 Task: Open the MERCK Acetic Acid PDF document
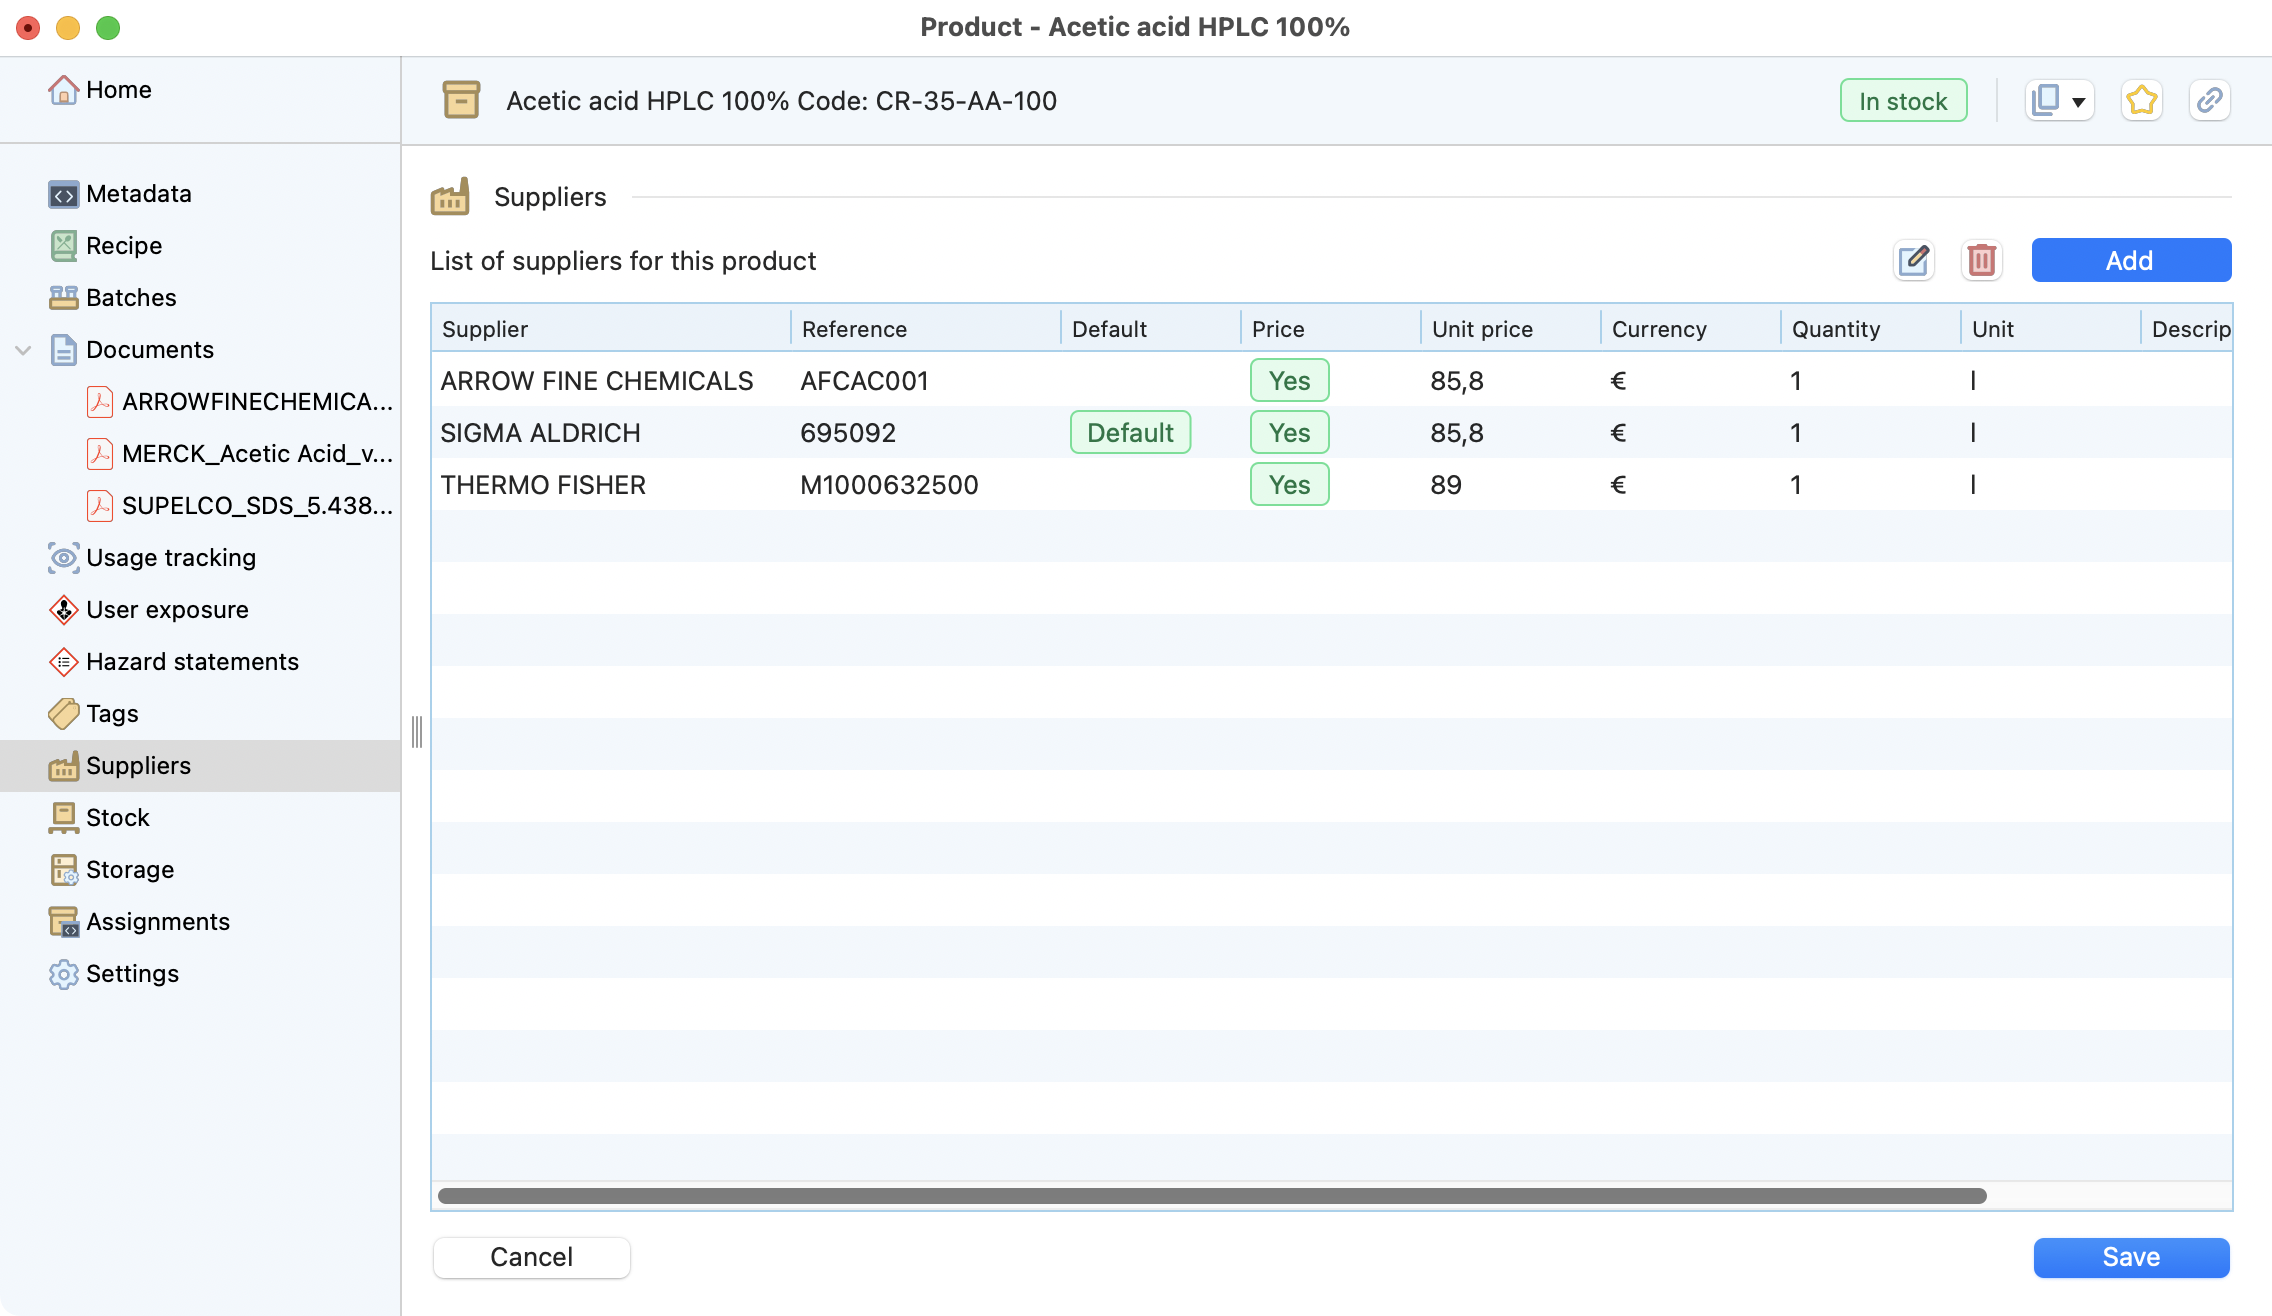coord(256,454)
